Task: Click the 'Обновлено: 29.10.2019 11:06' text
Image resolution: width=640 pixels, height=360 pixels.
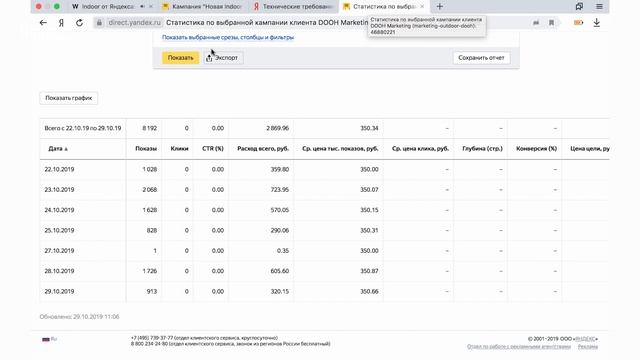Action: [x=79, y=317]
